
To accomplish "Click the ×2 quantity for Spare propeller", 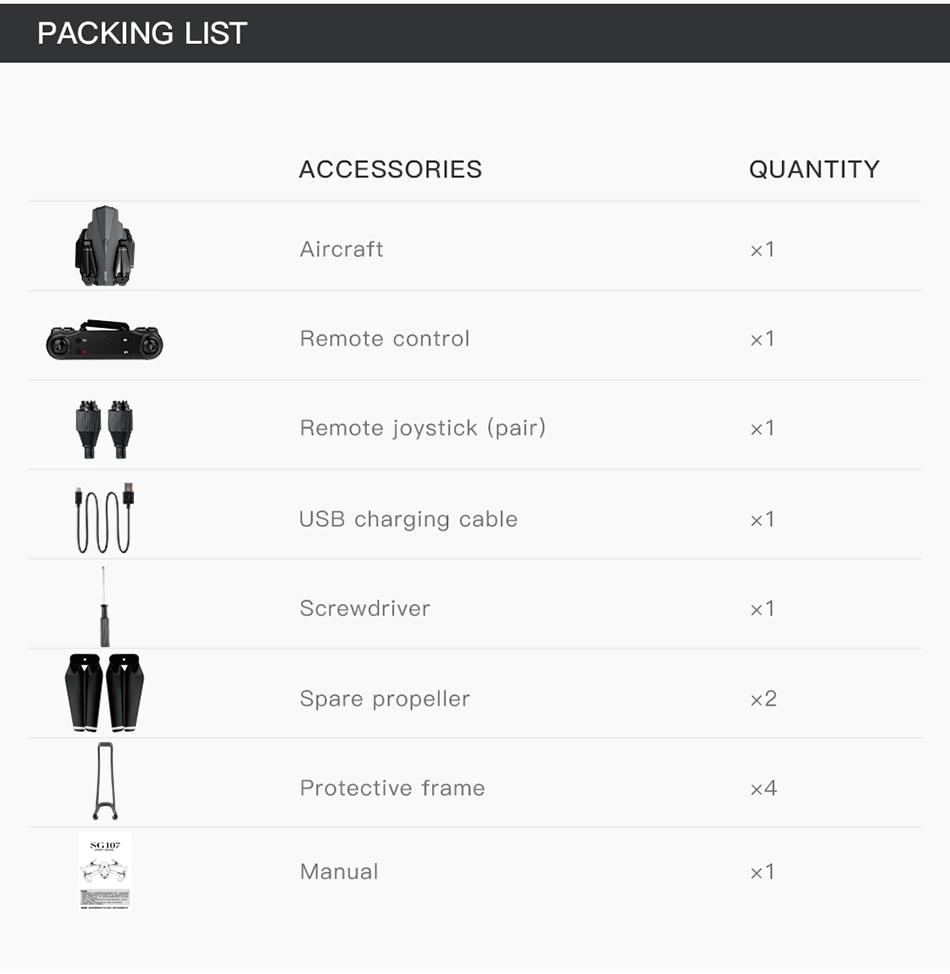I will coord(763,698).
